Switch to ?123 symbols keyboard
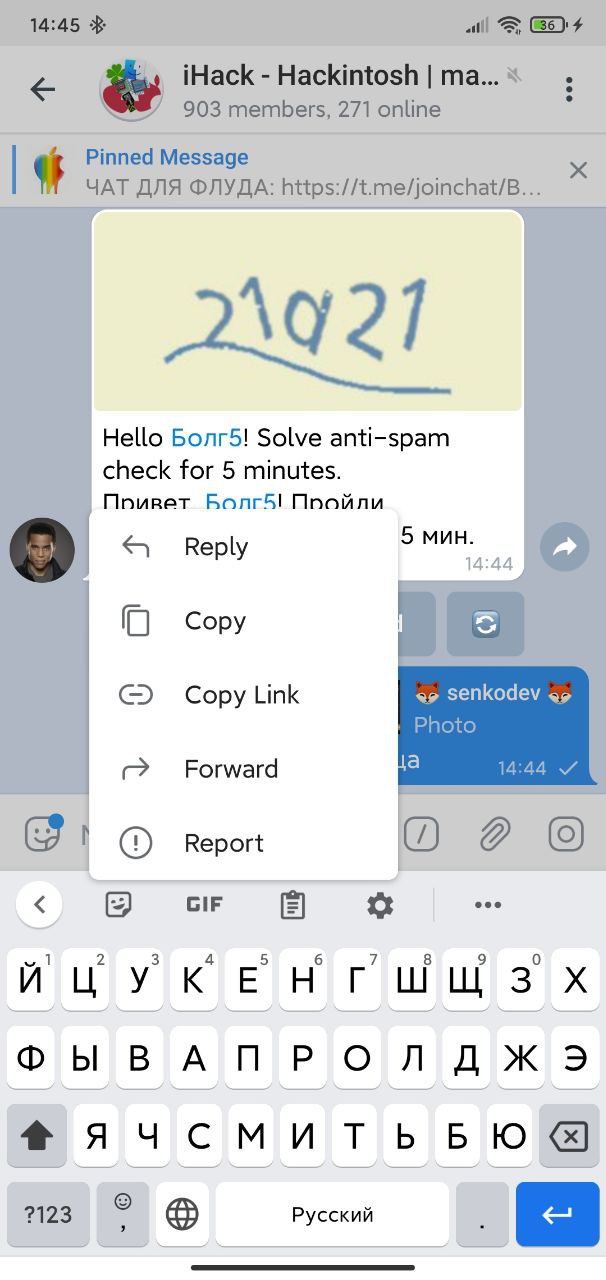 [48, 1214]
